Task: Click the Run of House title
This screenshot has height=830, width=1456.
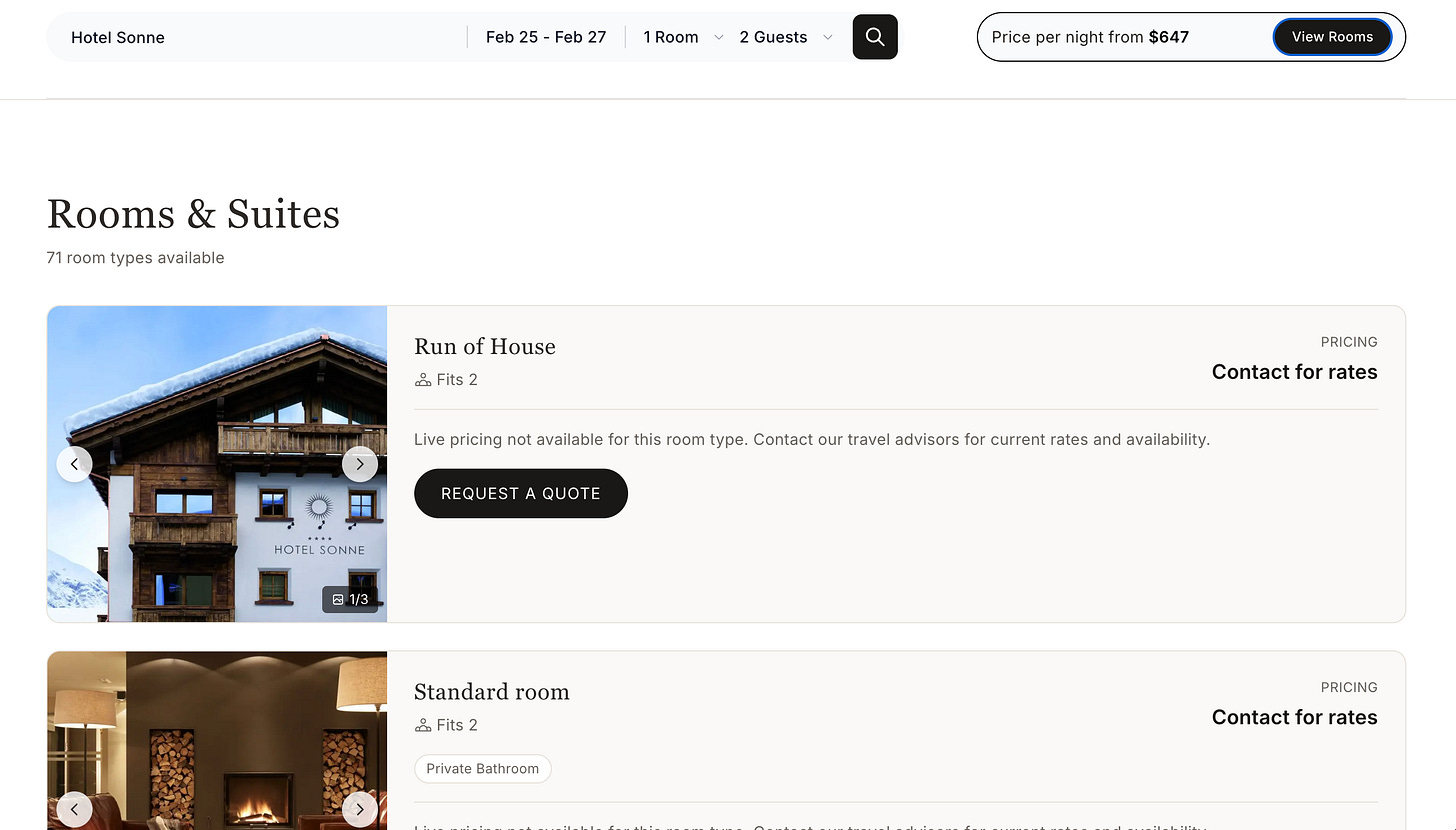Action: (x=485, y=346)
